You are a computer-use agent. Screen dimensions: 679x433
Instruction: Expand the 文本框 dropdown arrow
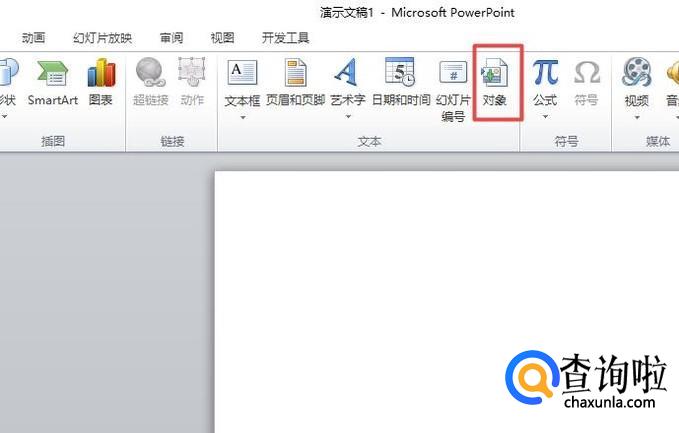pos(242,117)
